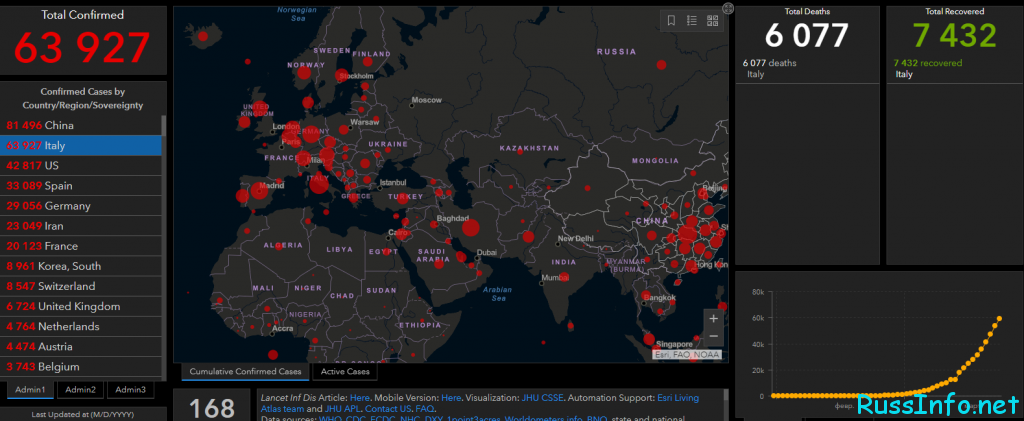Open the map bookmarks icon
This screenshot has height=421, width=1024.
(x=671, y=21)
